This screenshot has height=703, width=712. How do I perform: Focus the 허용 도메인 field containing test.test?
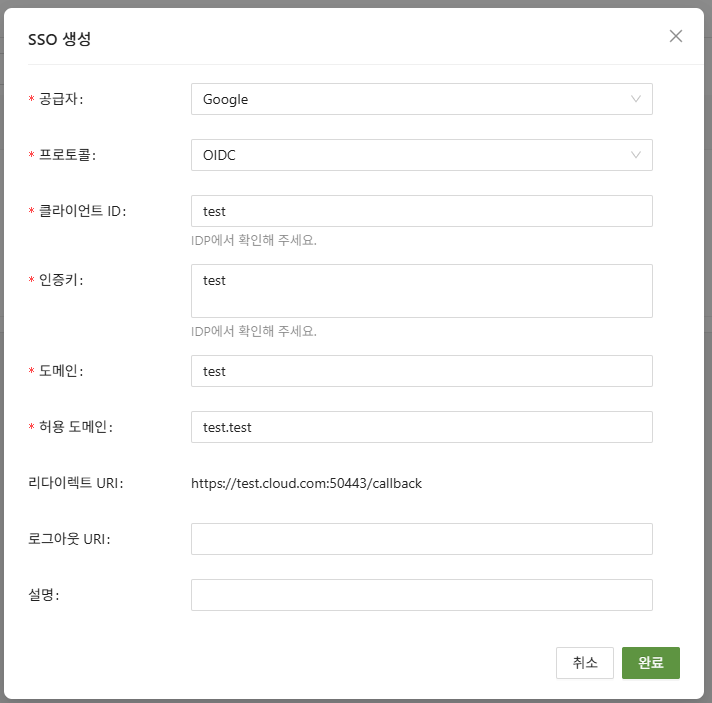421,427
